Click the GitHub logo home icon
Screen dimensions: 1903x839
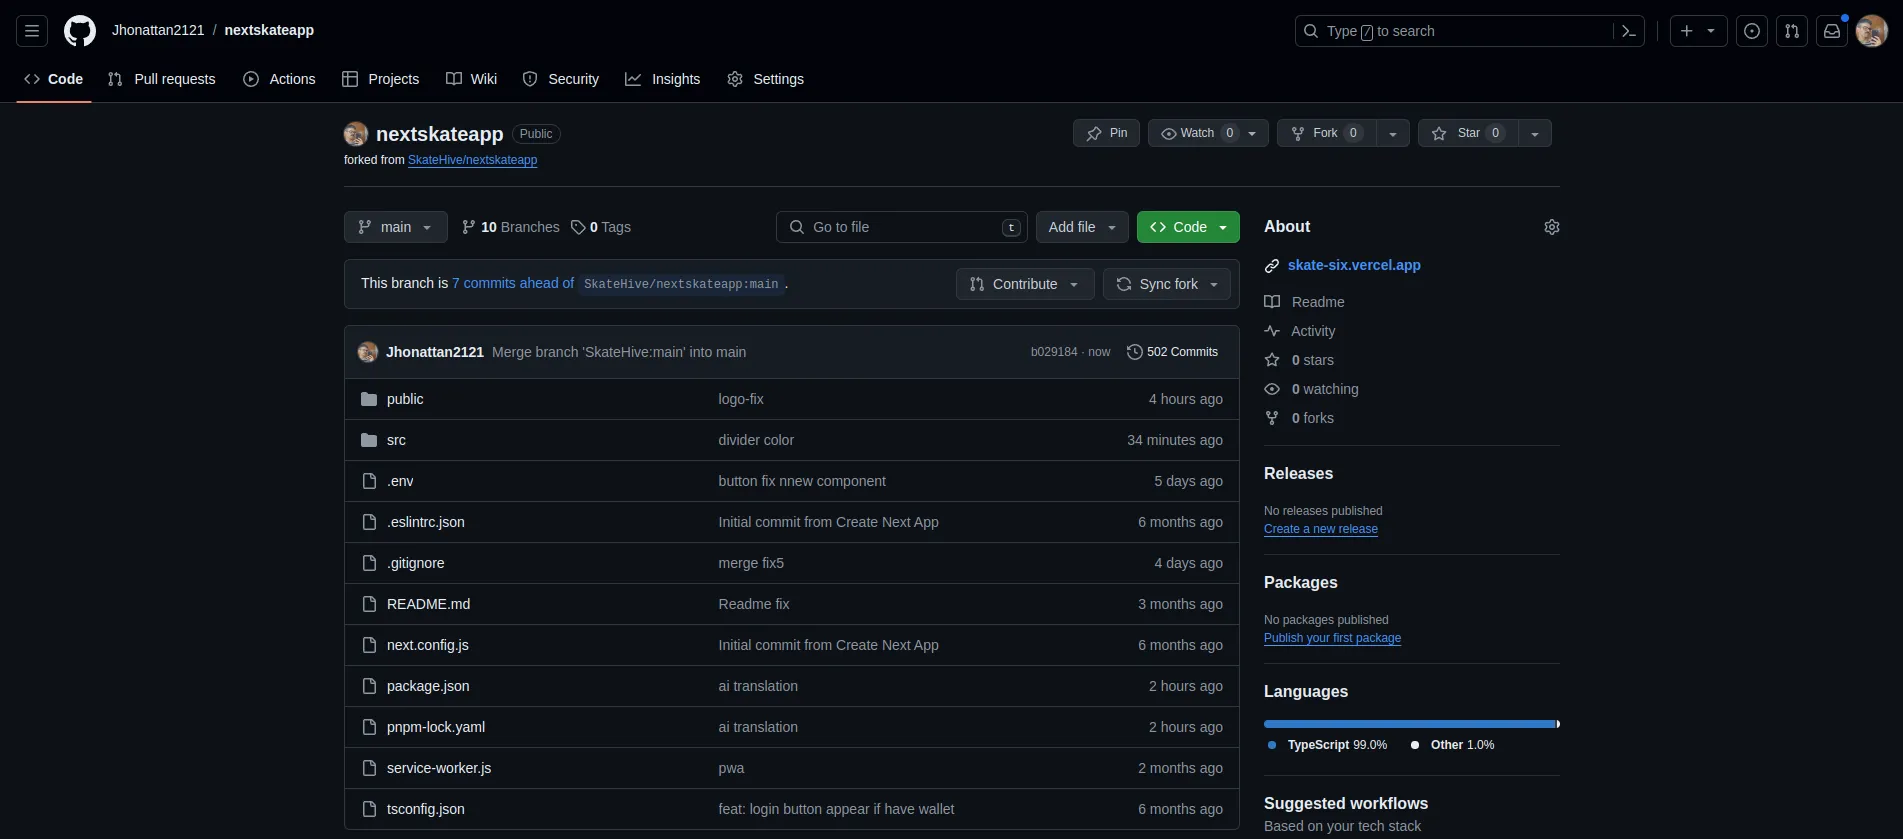click(x=80, y=31)
